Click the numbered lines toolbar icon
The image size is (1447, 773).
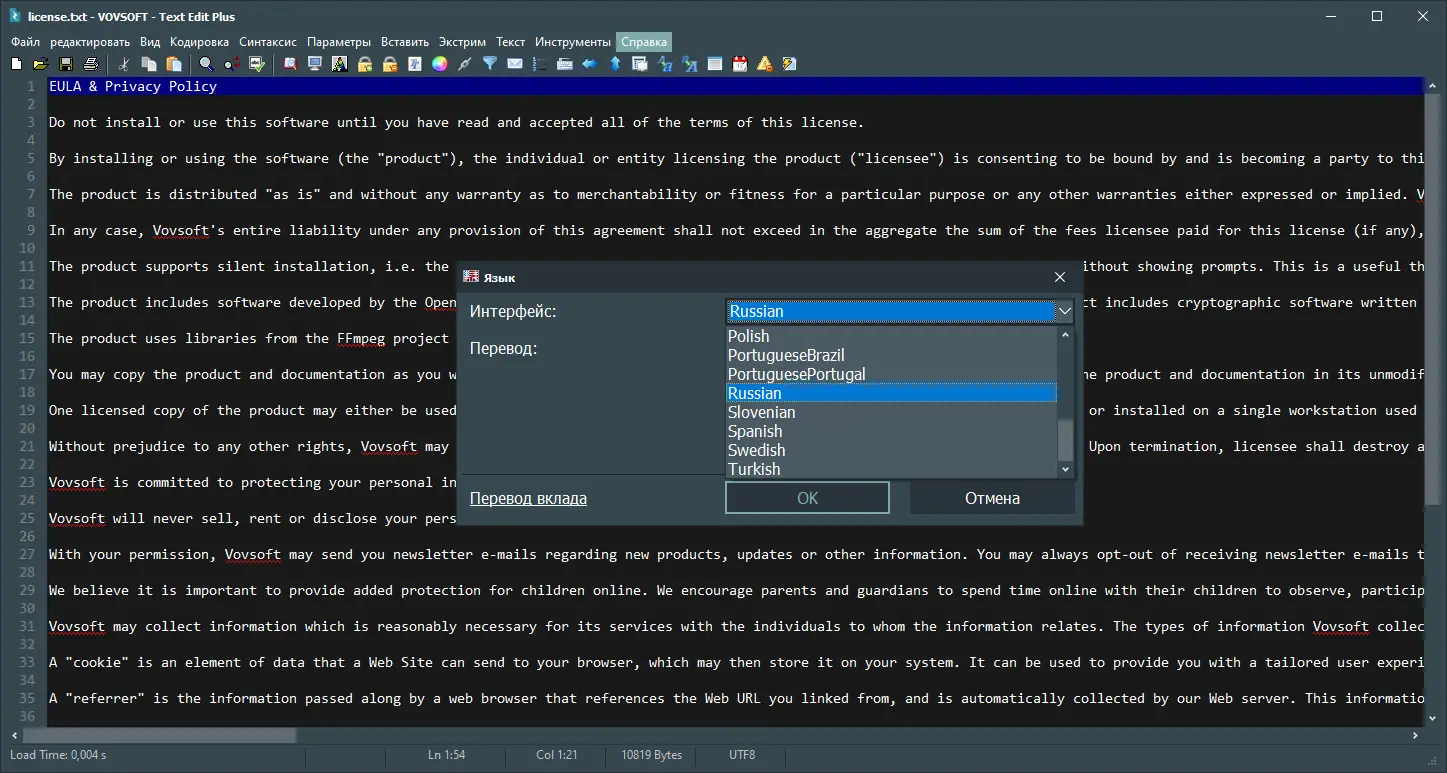pyautogui.click(x=540, y=64)
